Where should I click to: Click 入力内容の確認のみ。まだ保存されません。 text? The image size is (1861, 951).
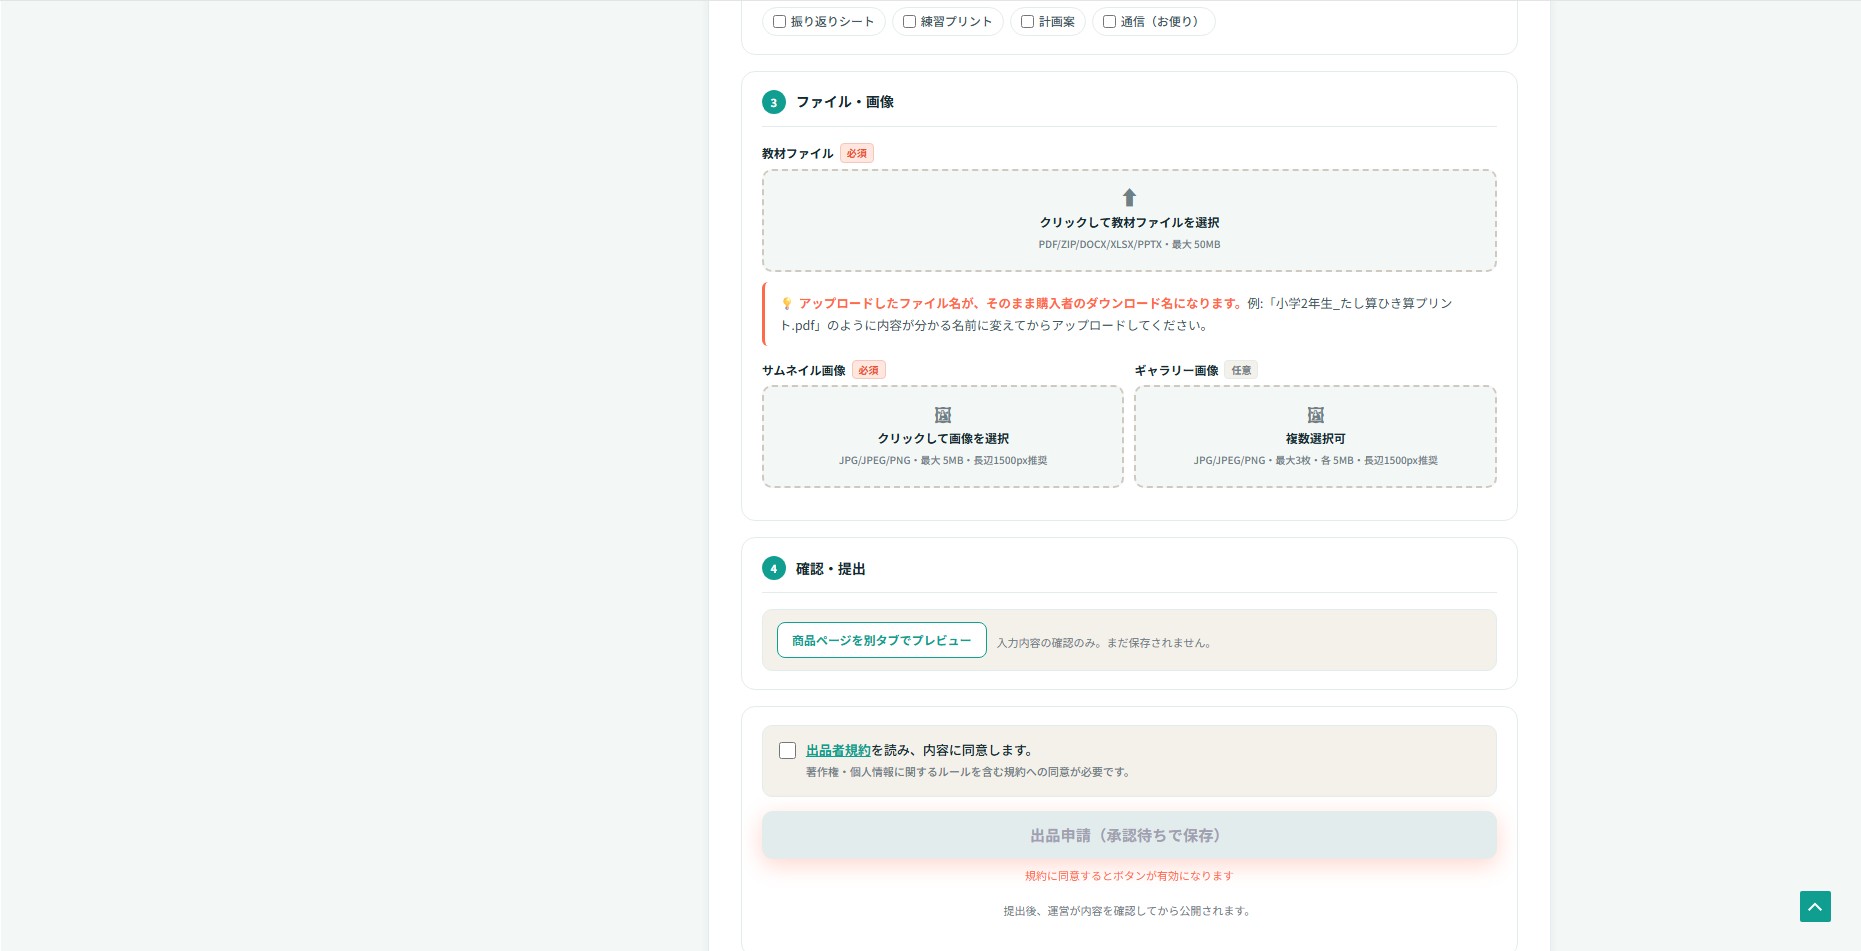click(1106, 643)
